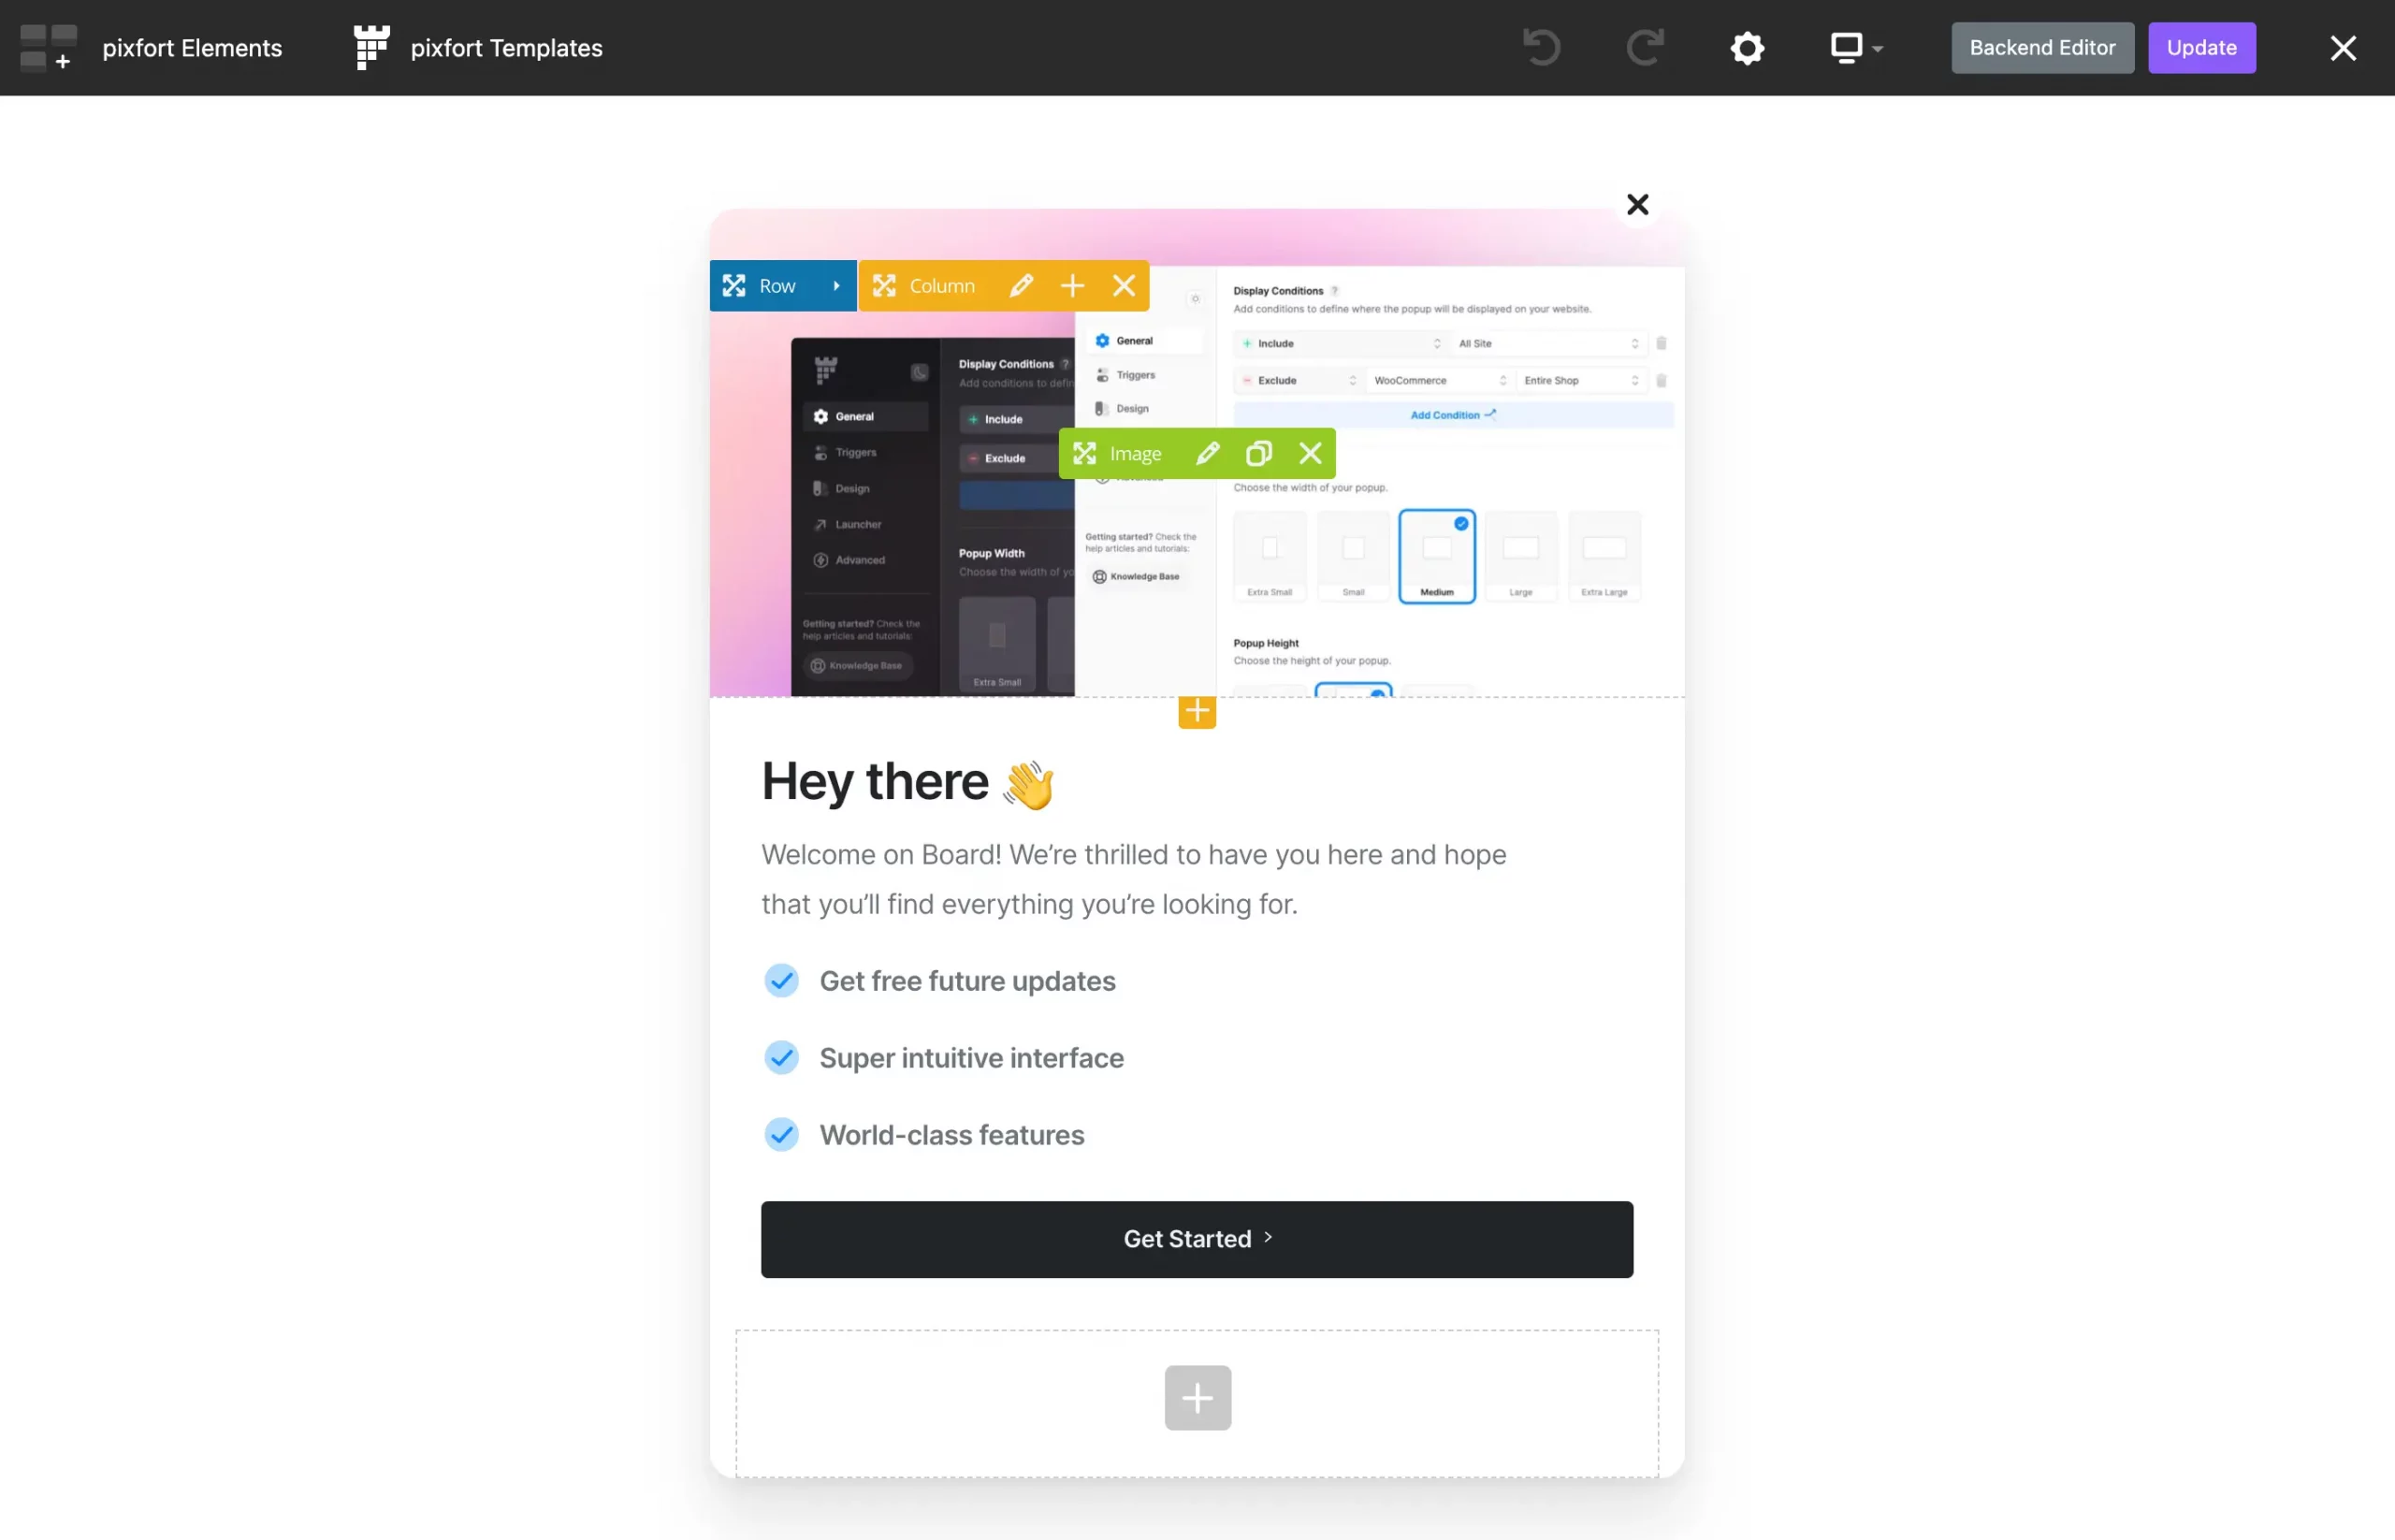Viewport: 2395px width, 1540px height.
Task: Open page settings gear
Action: pos(1747,48)
